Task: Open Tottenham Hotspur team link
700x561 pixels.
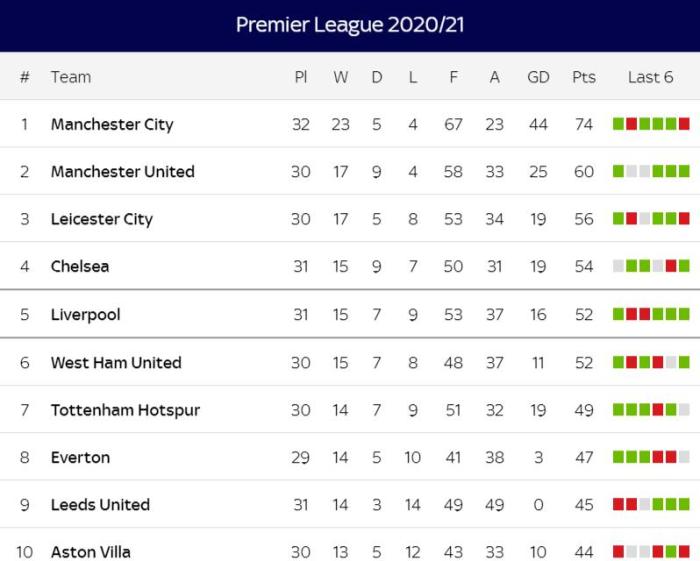Action: pyautogui.click(x=125, y=410)
